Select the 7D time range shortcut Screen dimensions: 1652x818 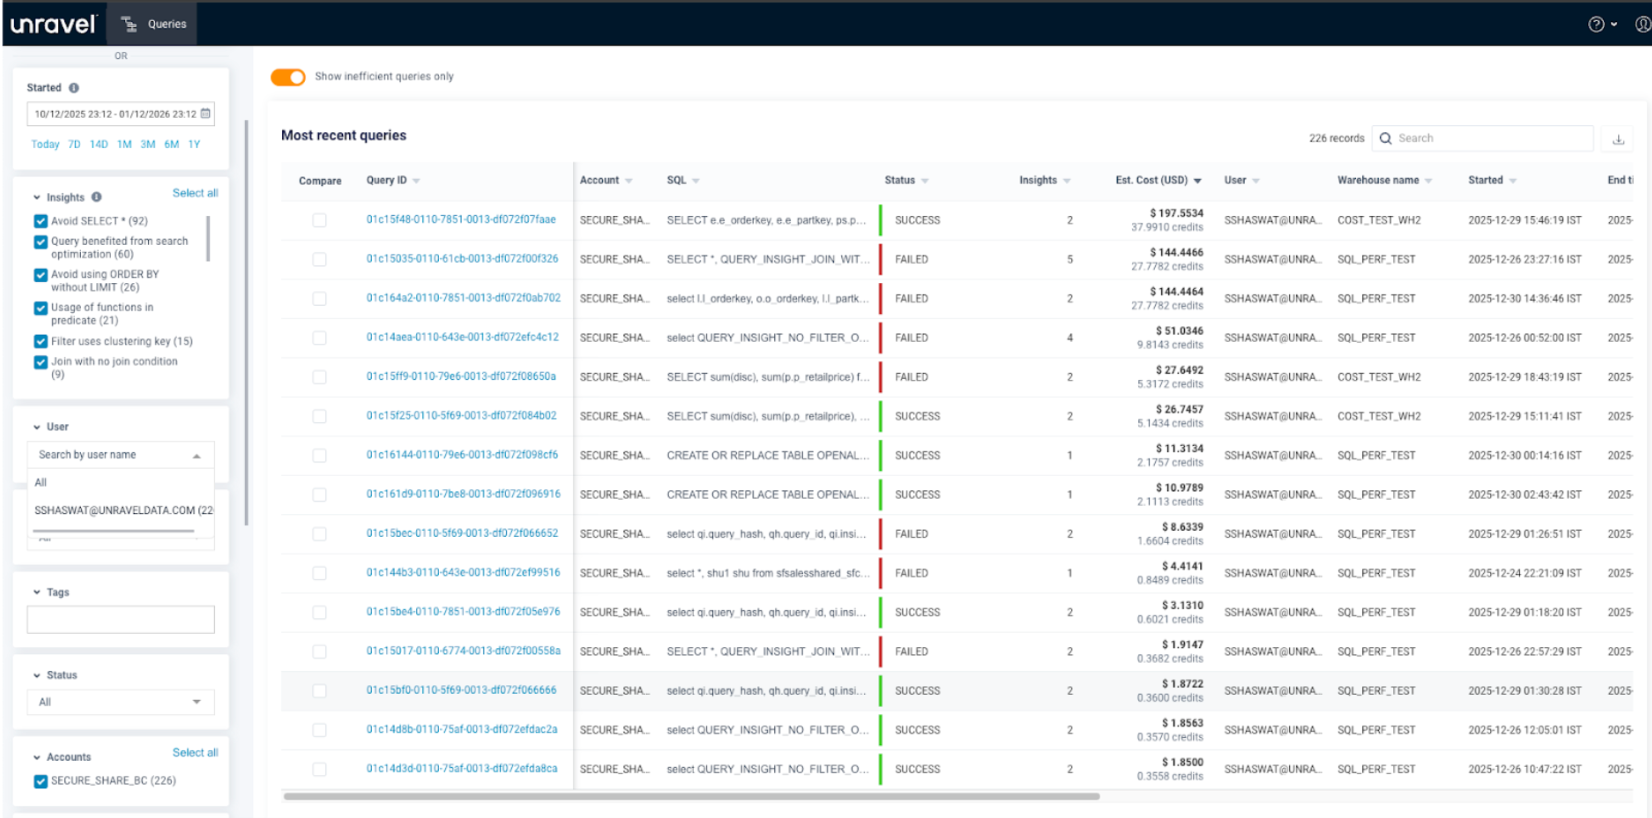74,144
